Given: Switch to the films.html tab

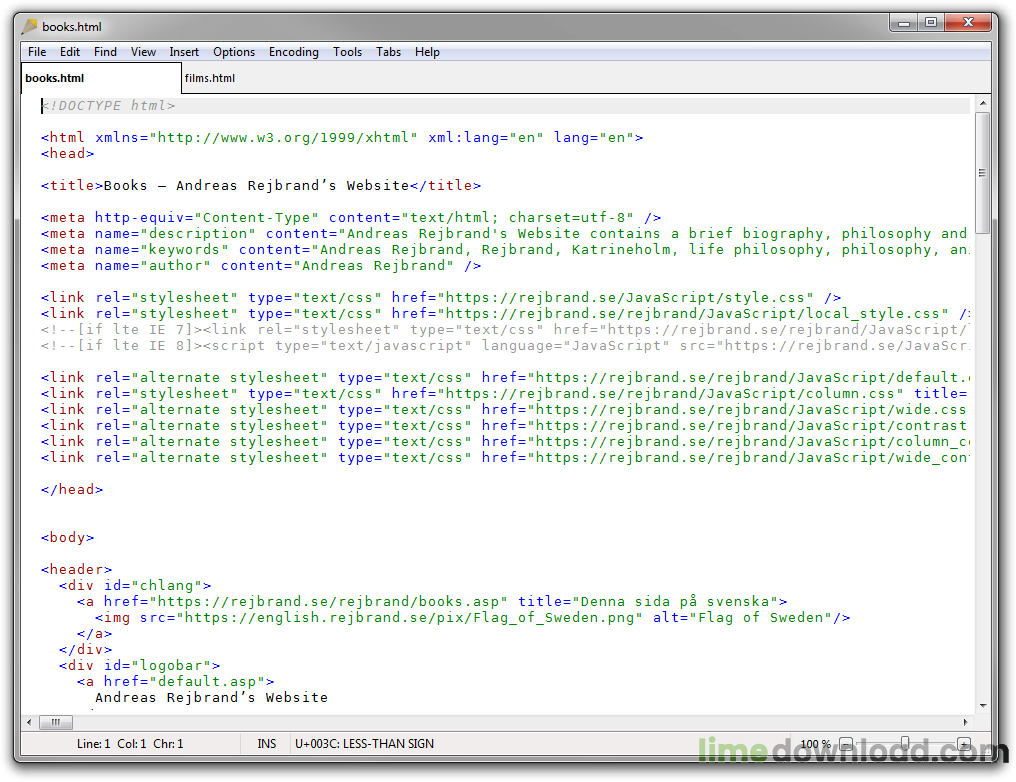Looking at the screenshot, I should 210,78.
